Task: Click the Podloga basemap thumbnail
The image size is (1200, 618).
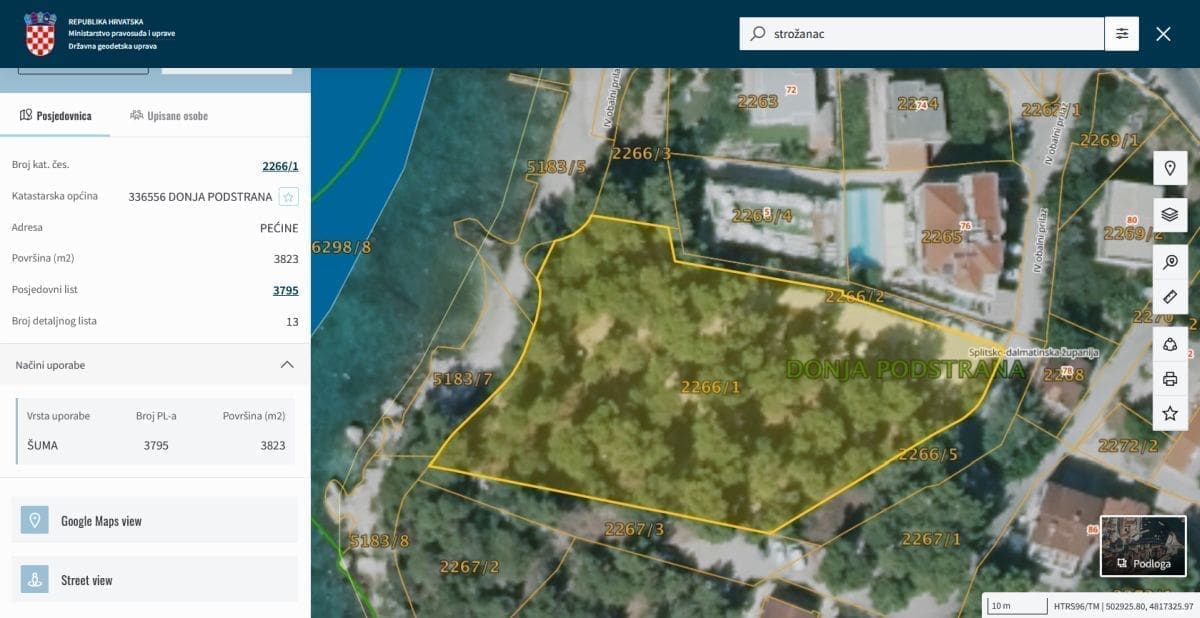Action: 1143,546
